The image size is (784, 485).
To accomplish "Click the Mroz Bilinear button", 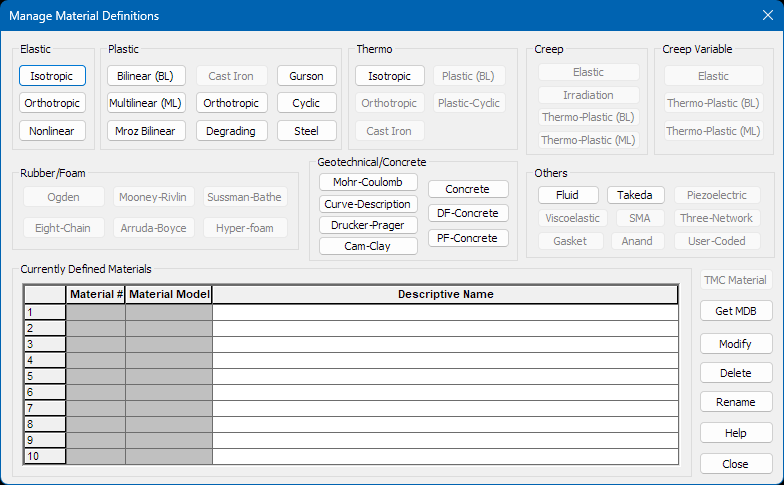I will (x=146, y=131).
